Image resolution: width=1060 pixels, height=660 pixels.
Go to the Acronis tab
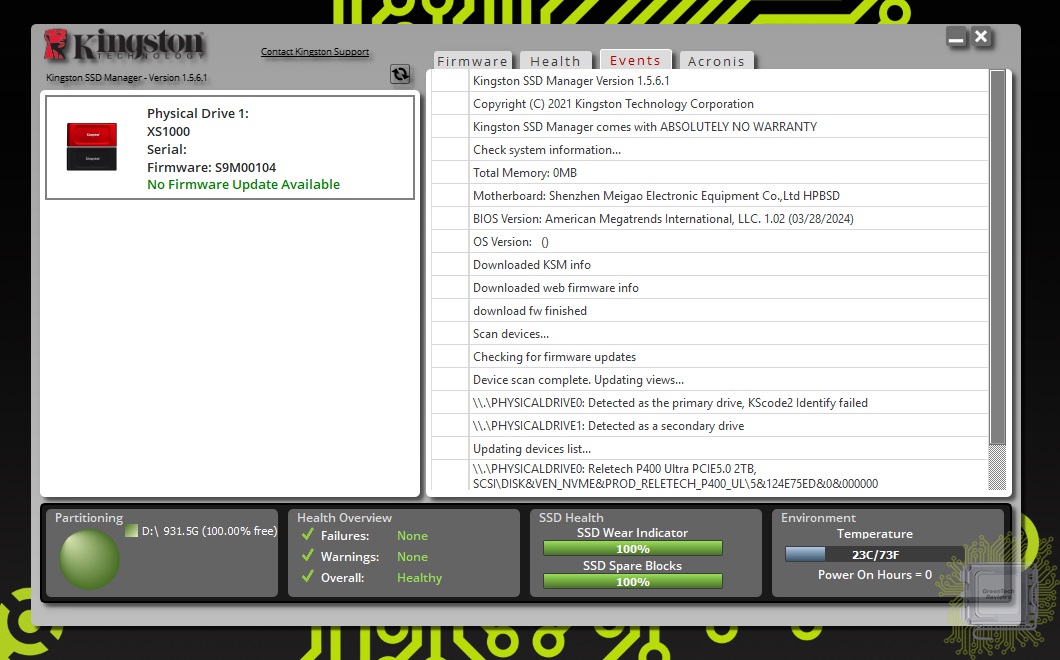(716, 61)
